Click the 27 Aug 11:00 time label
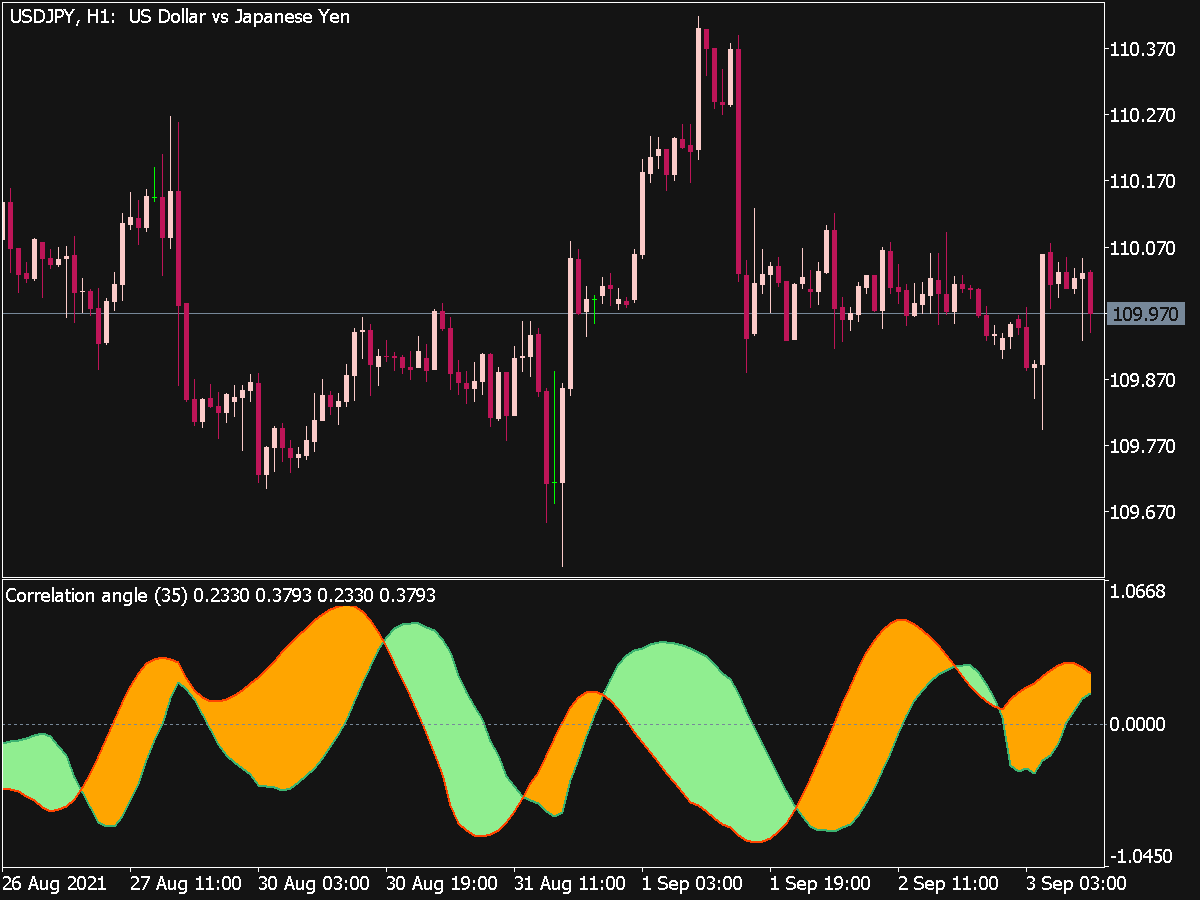Screen dimensions: 1200x900 185,884
